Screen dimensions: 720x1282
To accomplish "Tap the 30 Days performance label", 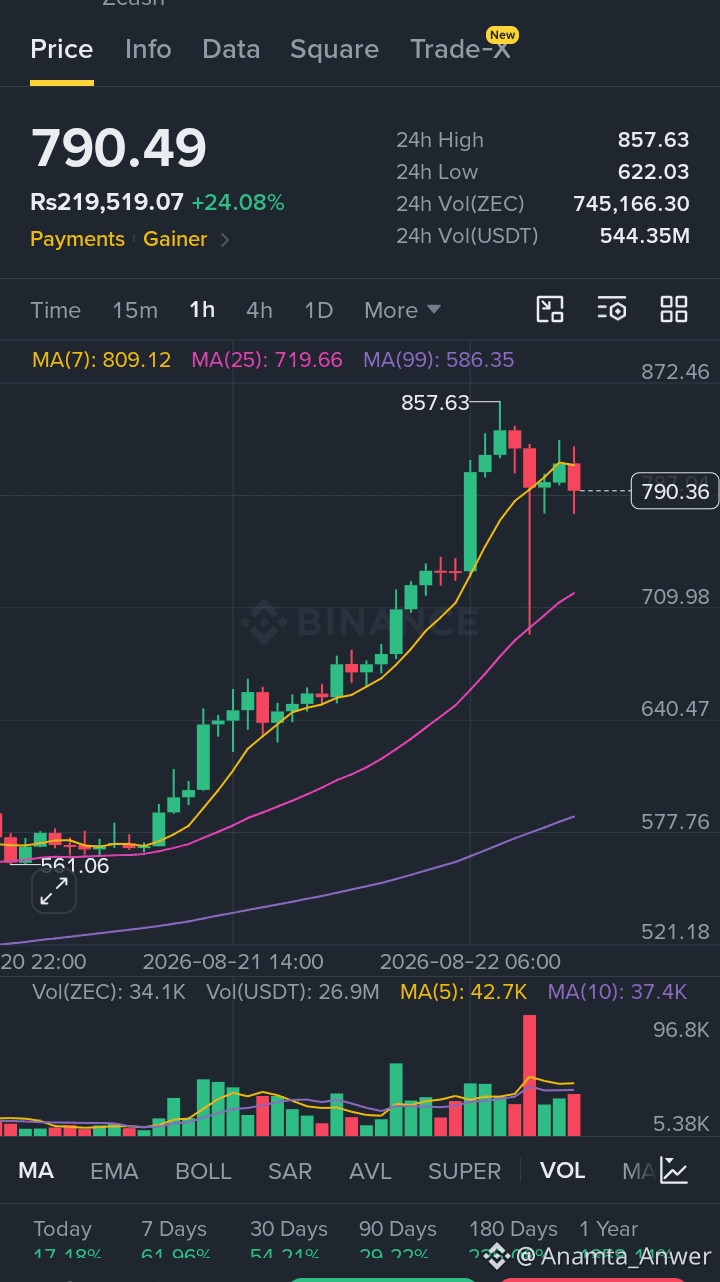I will click(x=289, y=1229).
